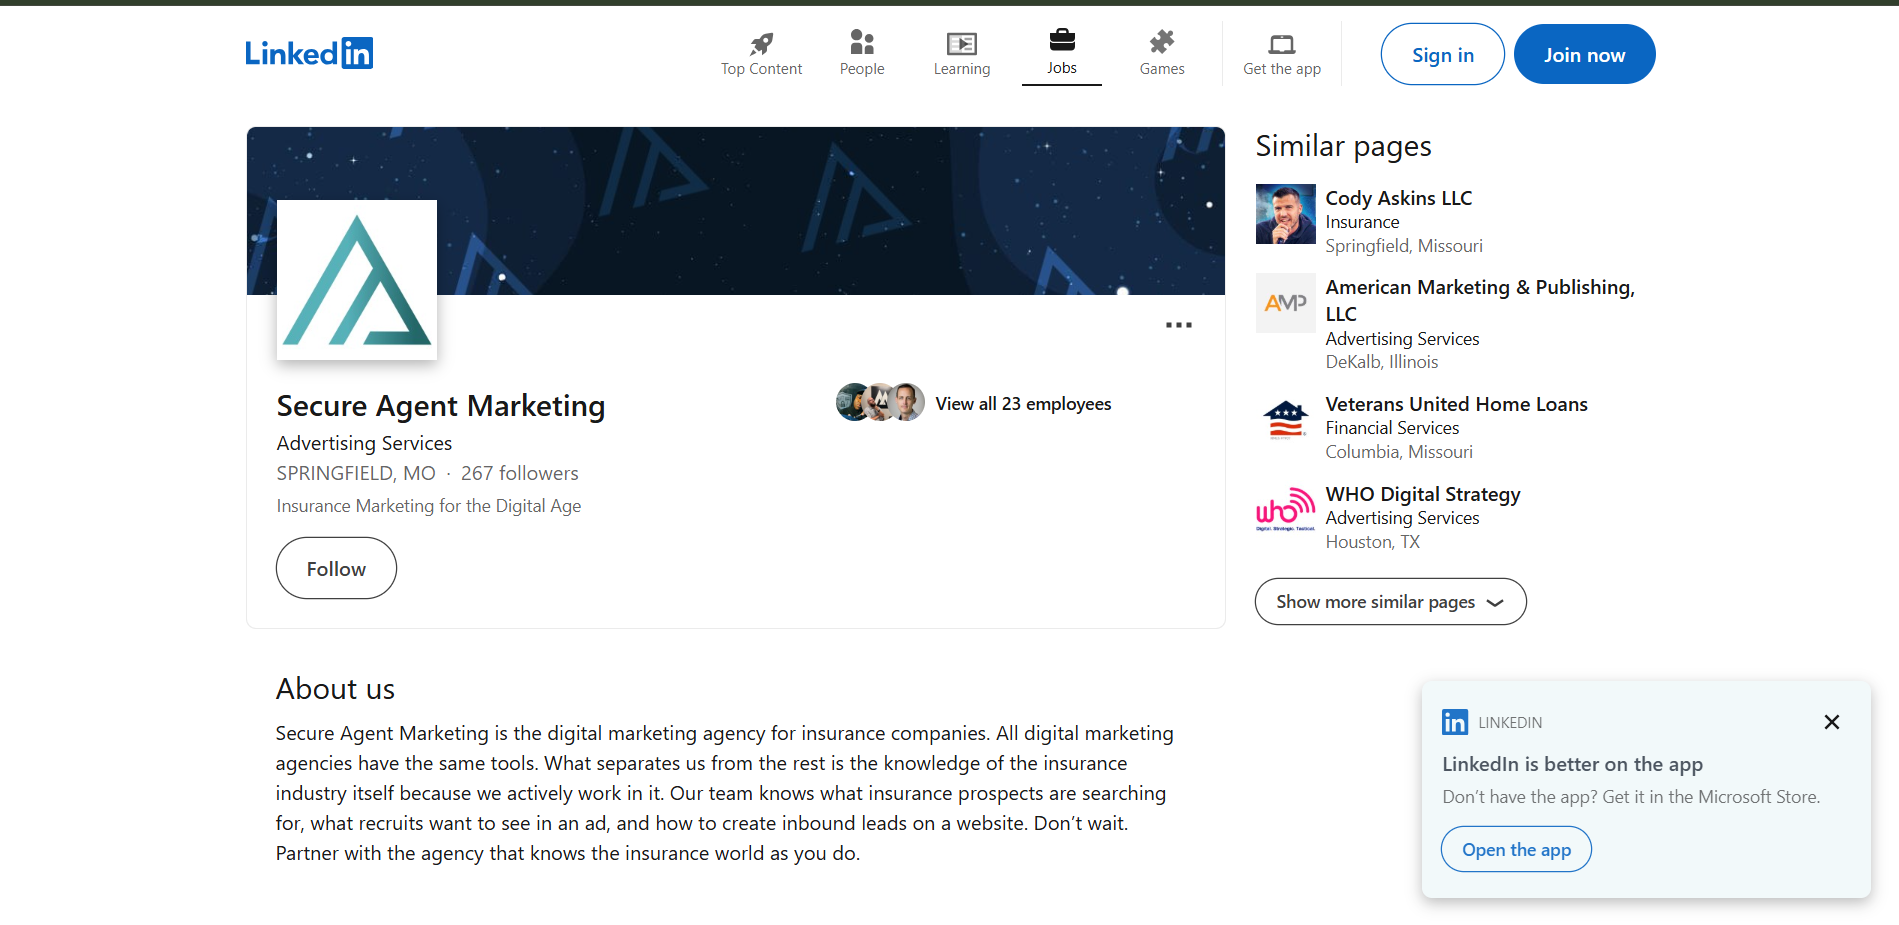
Task: Click 'DeKalb, Illinois' location text
Action: pos(1382,362)
